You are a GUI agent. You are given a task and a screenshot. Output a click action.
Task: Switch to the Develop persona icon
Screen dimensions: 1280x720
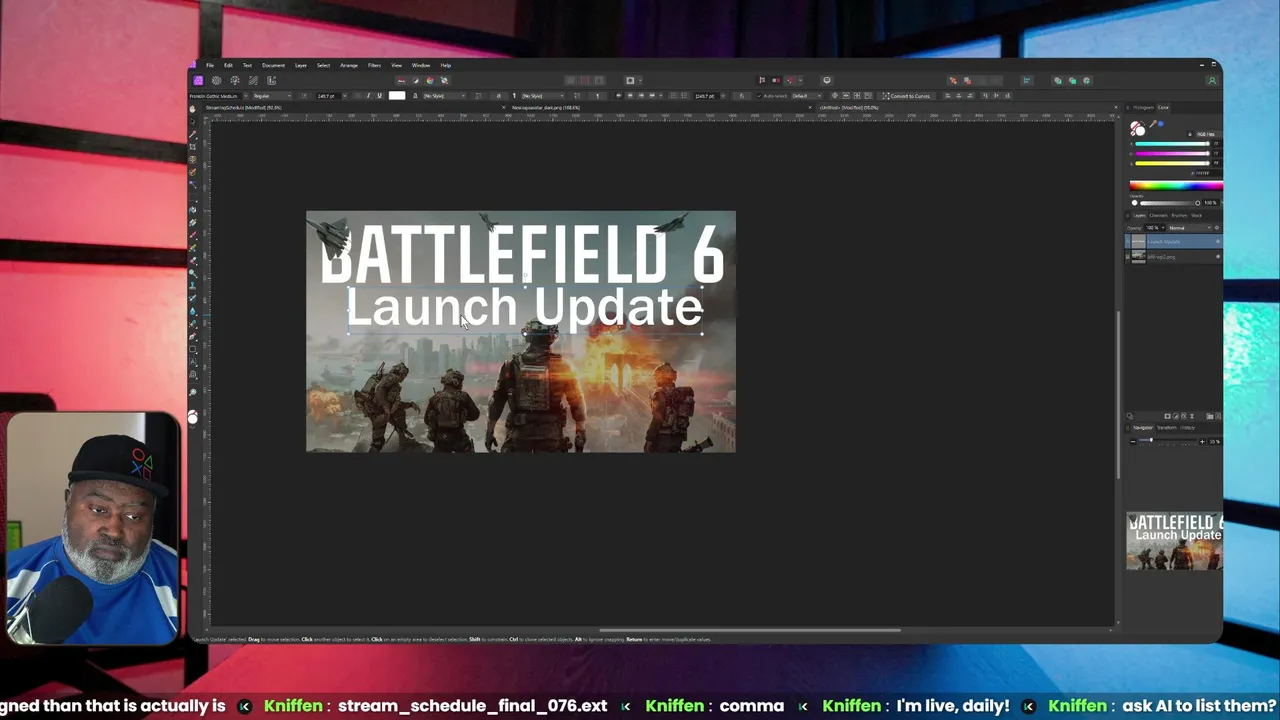pos(235,80)
